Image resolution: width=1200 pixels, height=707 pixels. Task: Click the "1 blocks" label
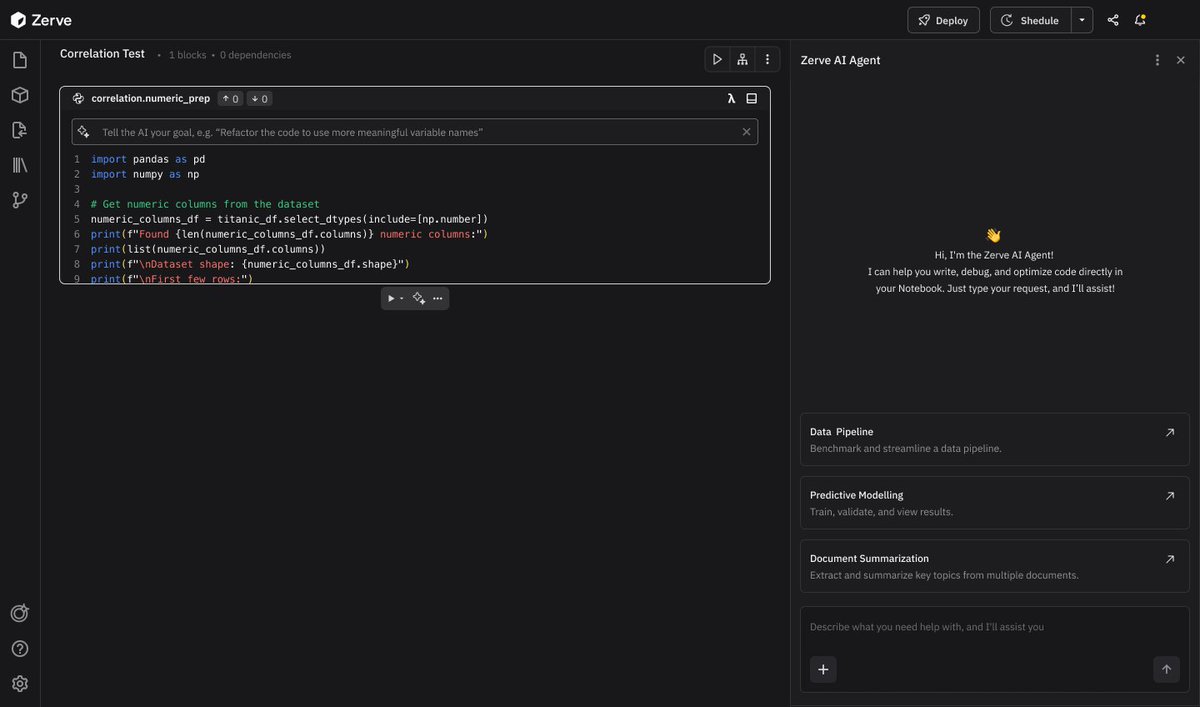pos(187,55)
